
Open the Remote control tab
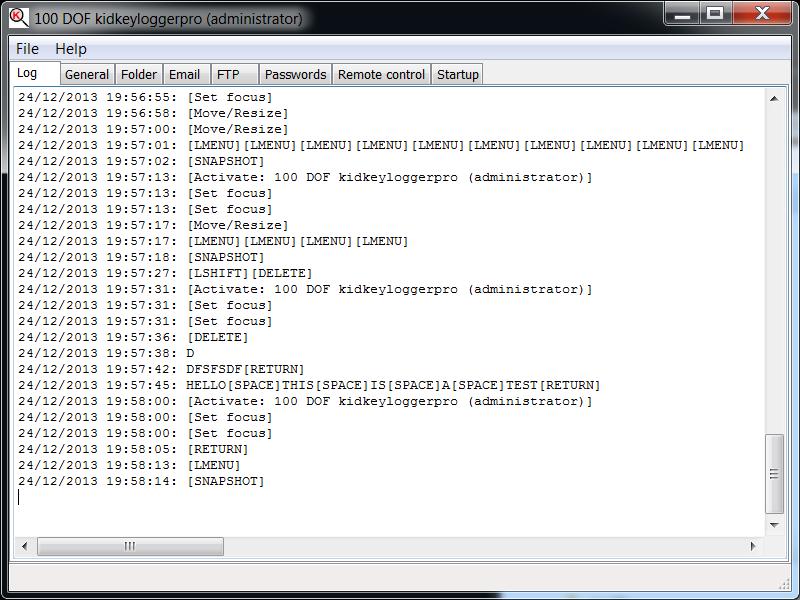tap(381, 74)
